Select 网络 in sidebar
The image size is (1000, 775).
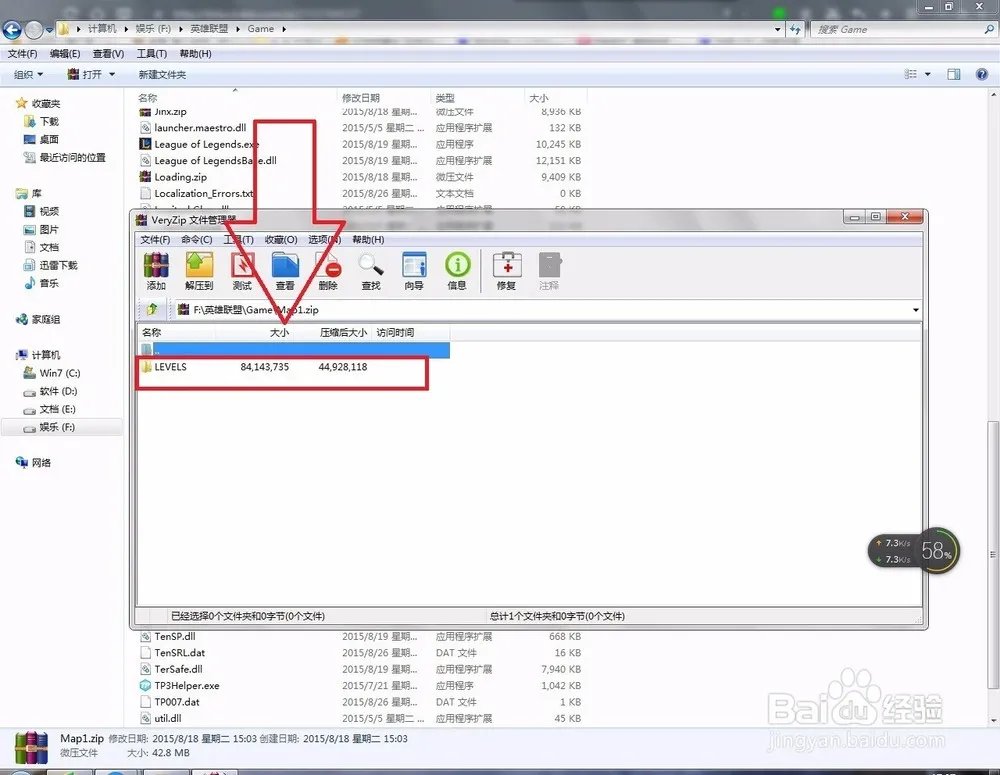point(33,462)
